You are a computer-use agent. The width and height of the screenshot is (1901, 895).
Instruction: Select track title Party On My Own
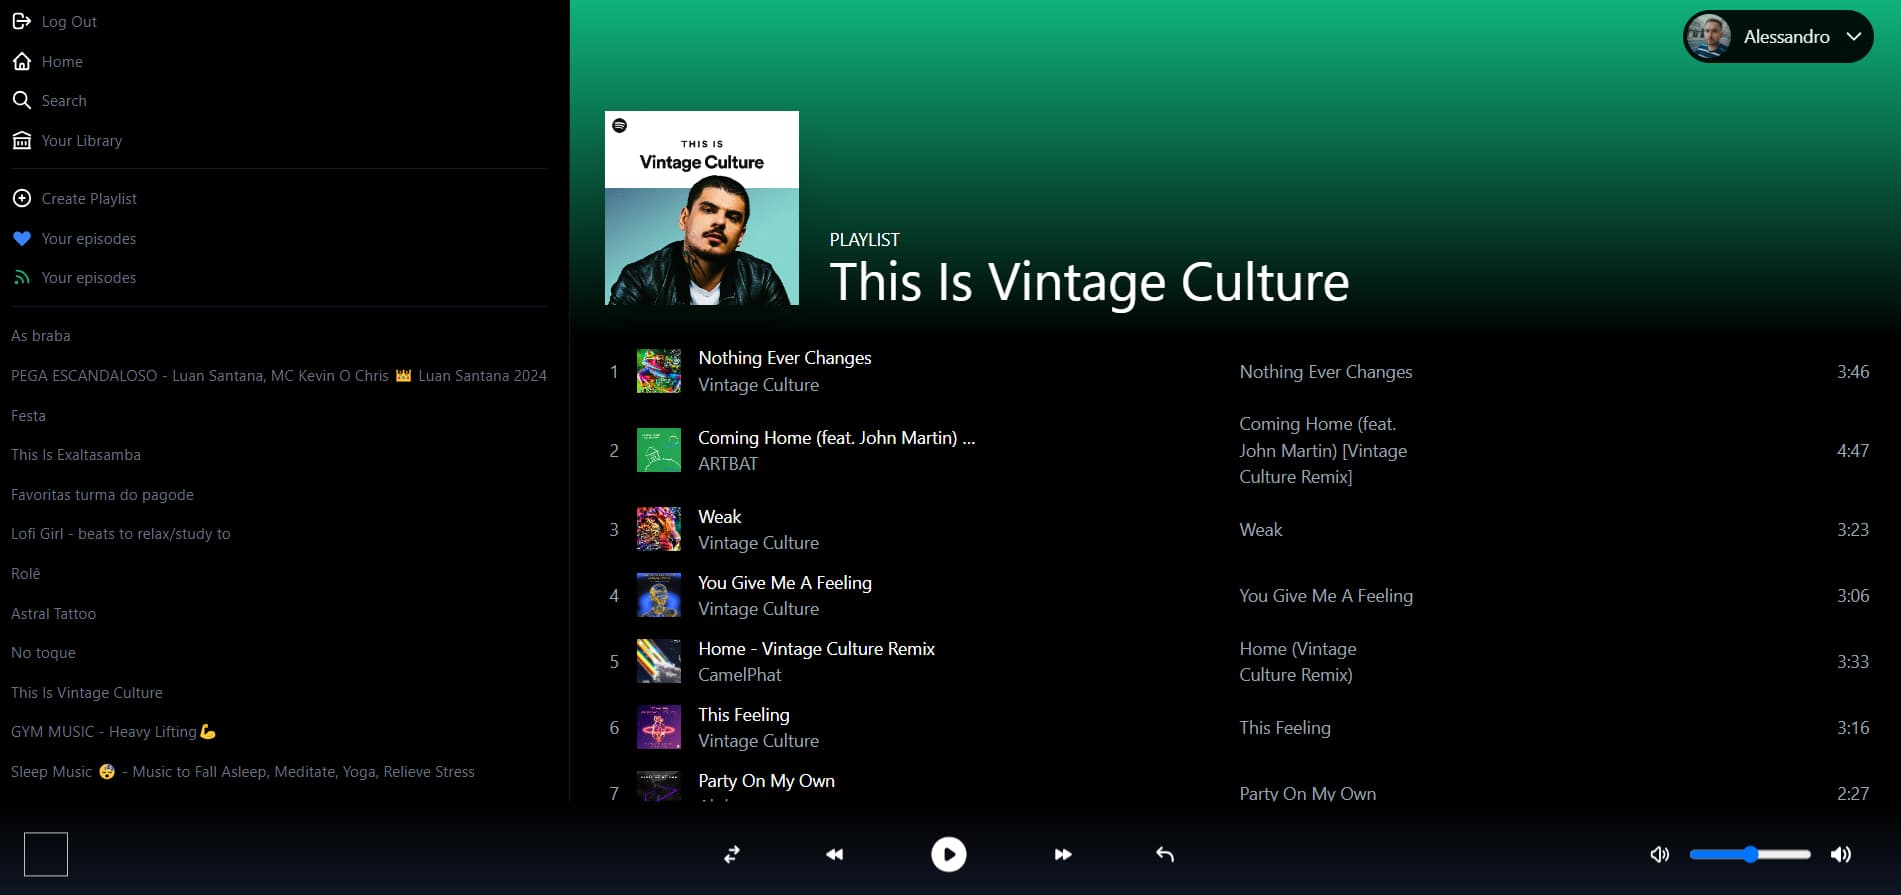coord(766,781)
